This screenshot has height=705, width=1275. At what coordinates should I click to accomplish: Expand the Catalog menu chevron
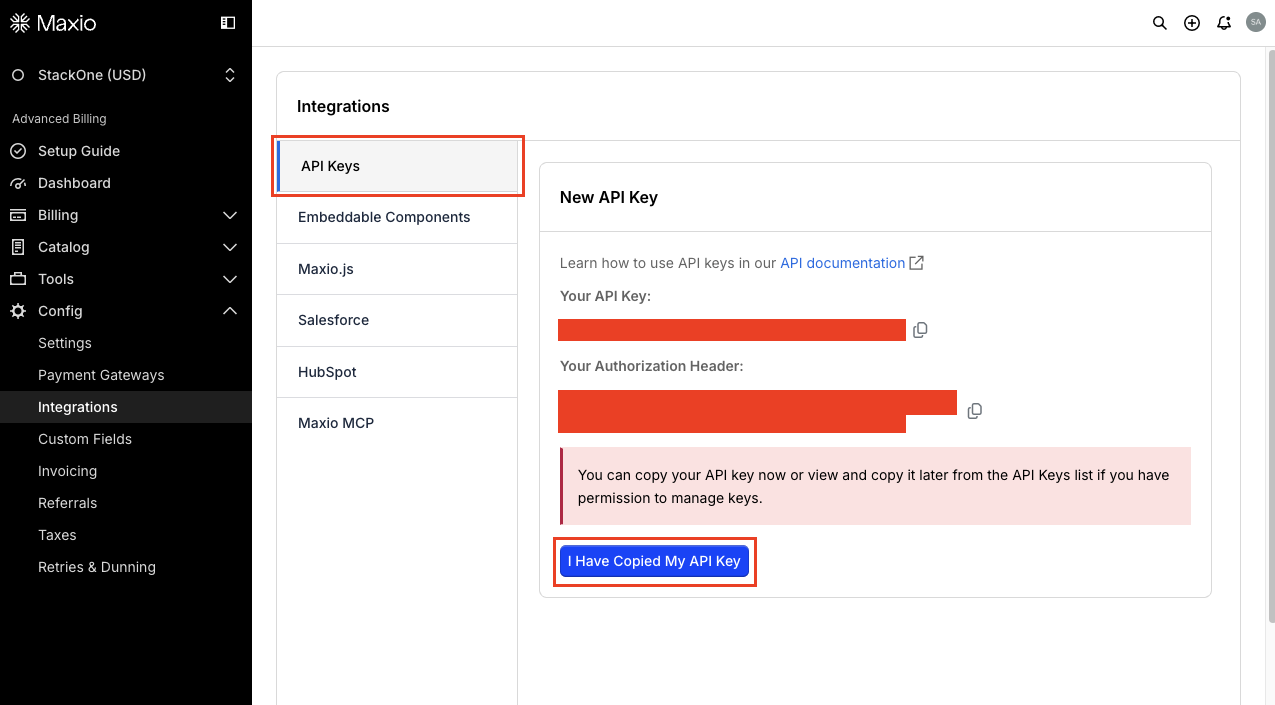click(230, 247)
